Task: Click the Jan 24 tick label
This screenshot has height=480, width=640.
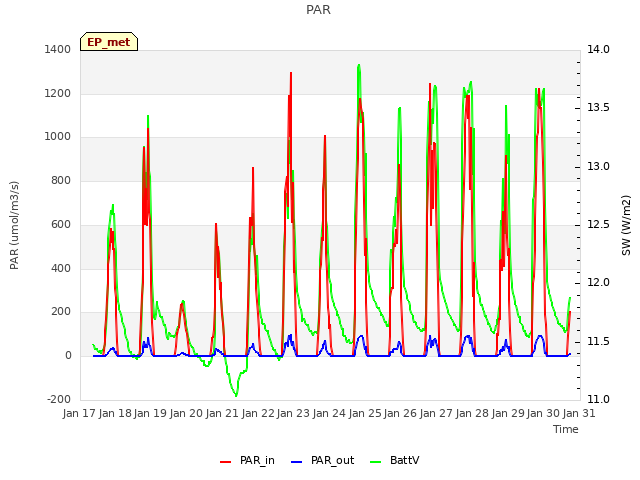Action: coord(329,413)
